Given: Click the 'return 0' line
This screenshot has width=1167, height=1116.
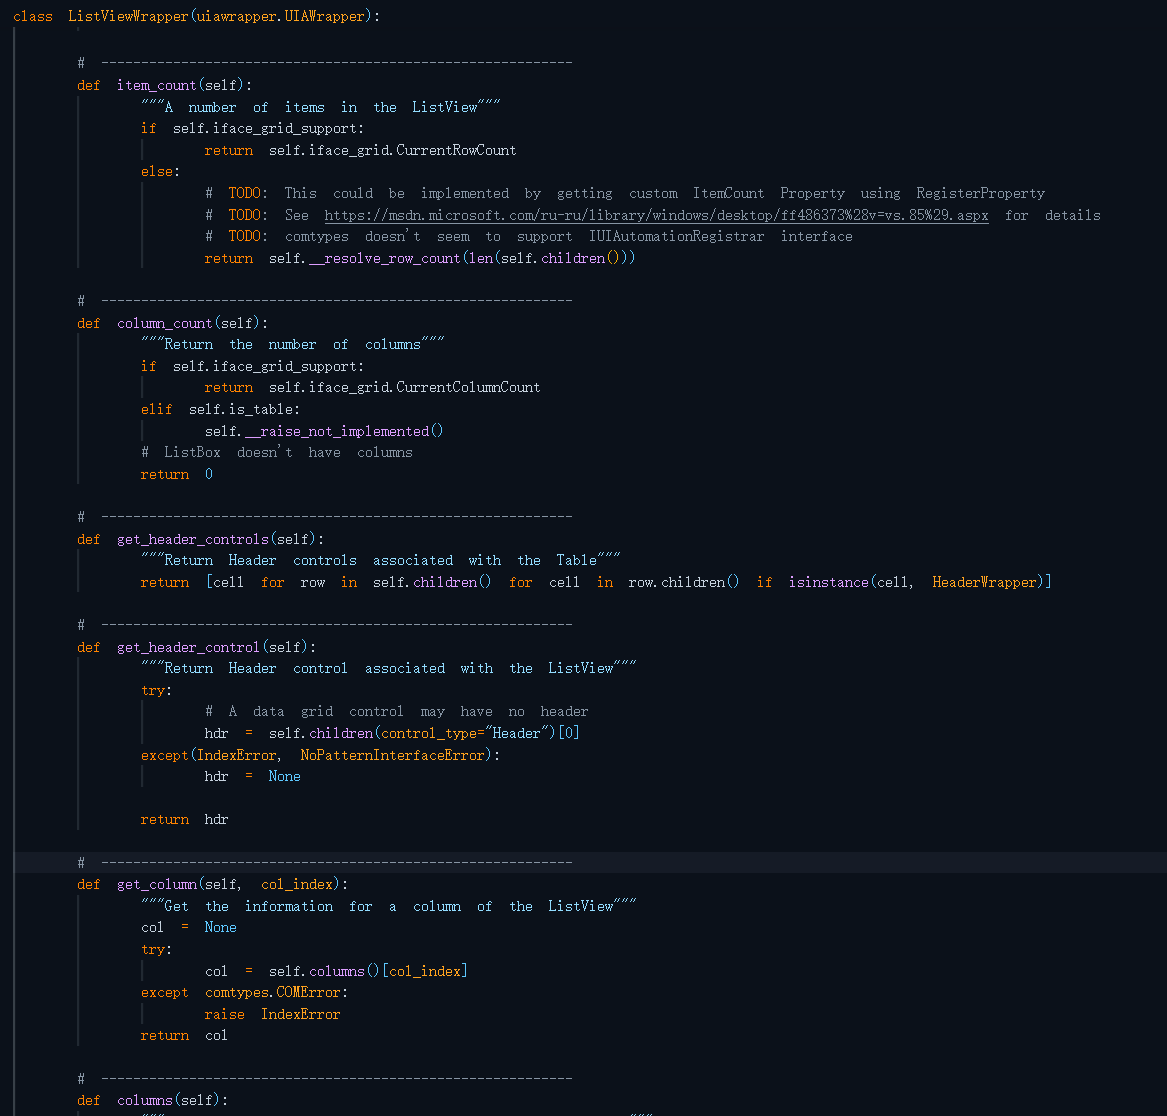Looking at the screenshot, I should 177,474.
